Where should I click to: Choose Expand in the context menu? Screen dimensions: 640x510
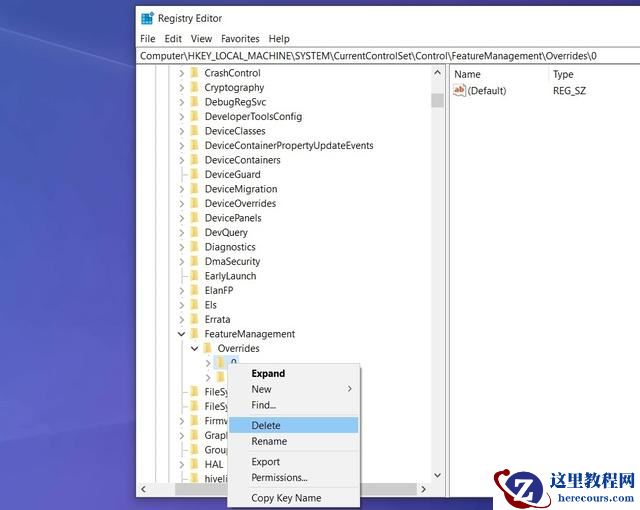tap(293, 373)
